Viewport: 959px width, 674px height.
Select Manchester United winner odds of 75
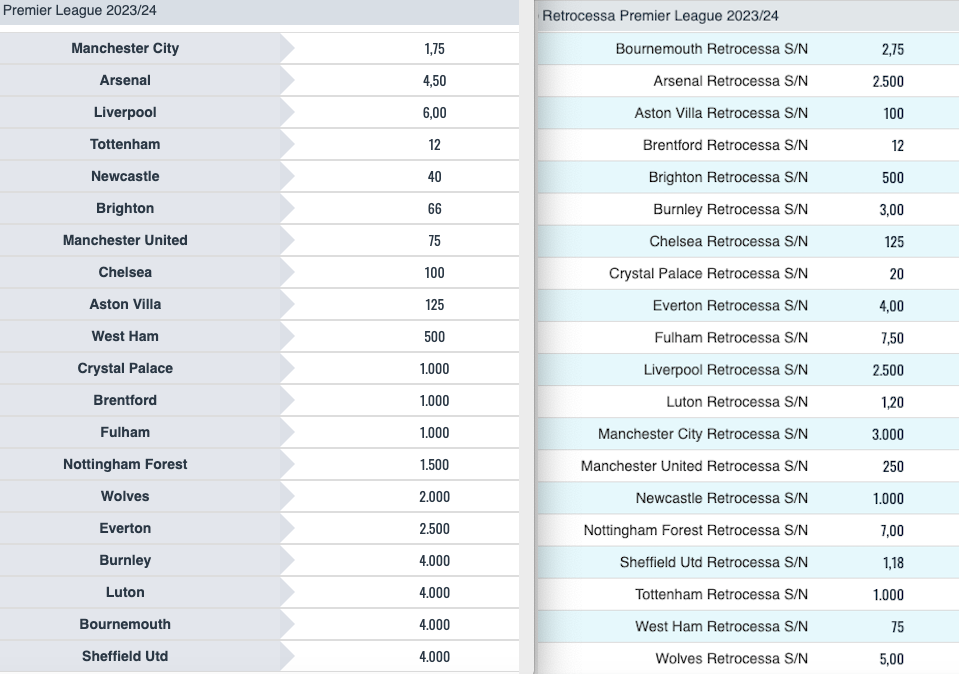click(434, 241)
